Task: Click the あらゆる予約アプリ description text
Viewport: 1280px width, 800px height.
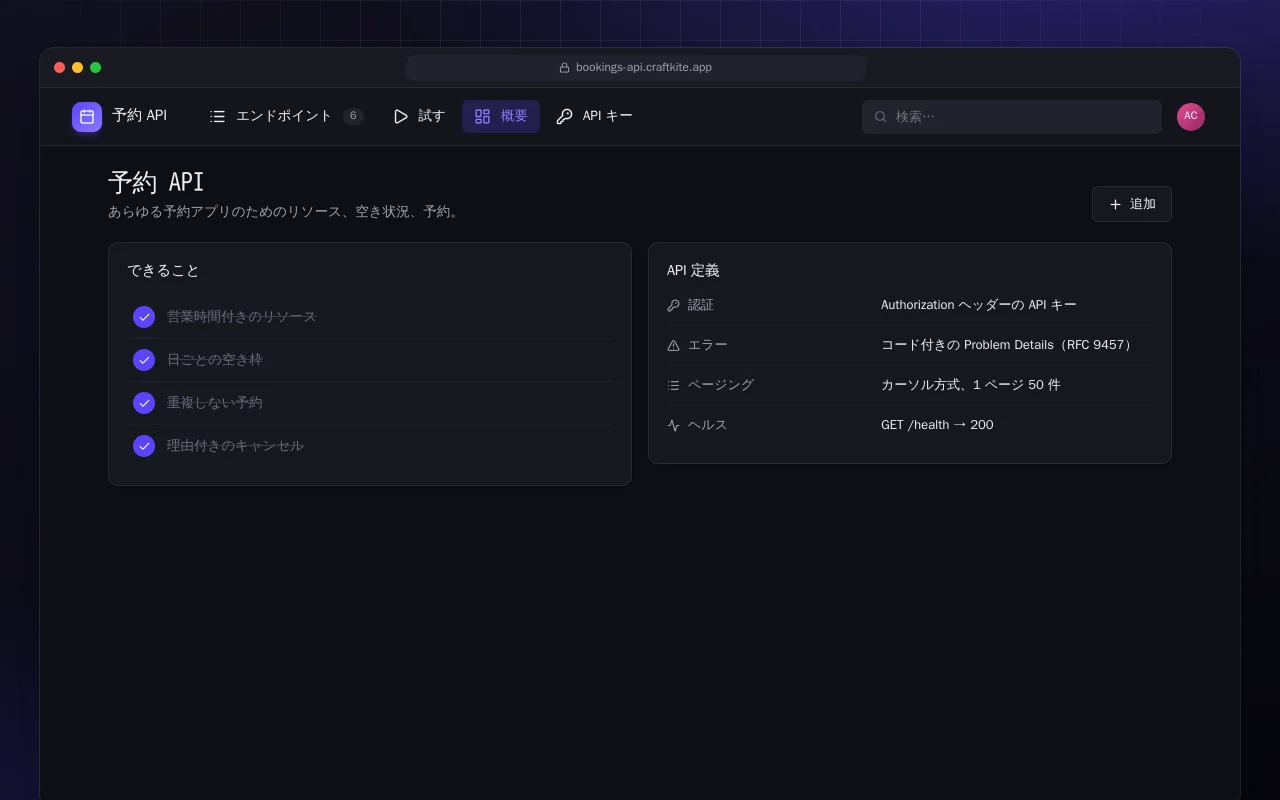Action: (286, 212)
